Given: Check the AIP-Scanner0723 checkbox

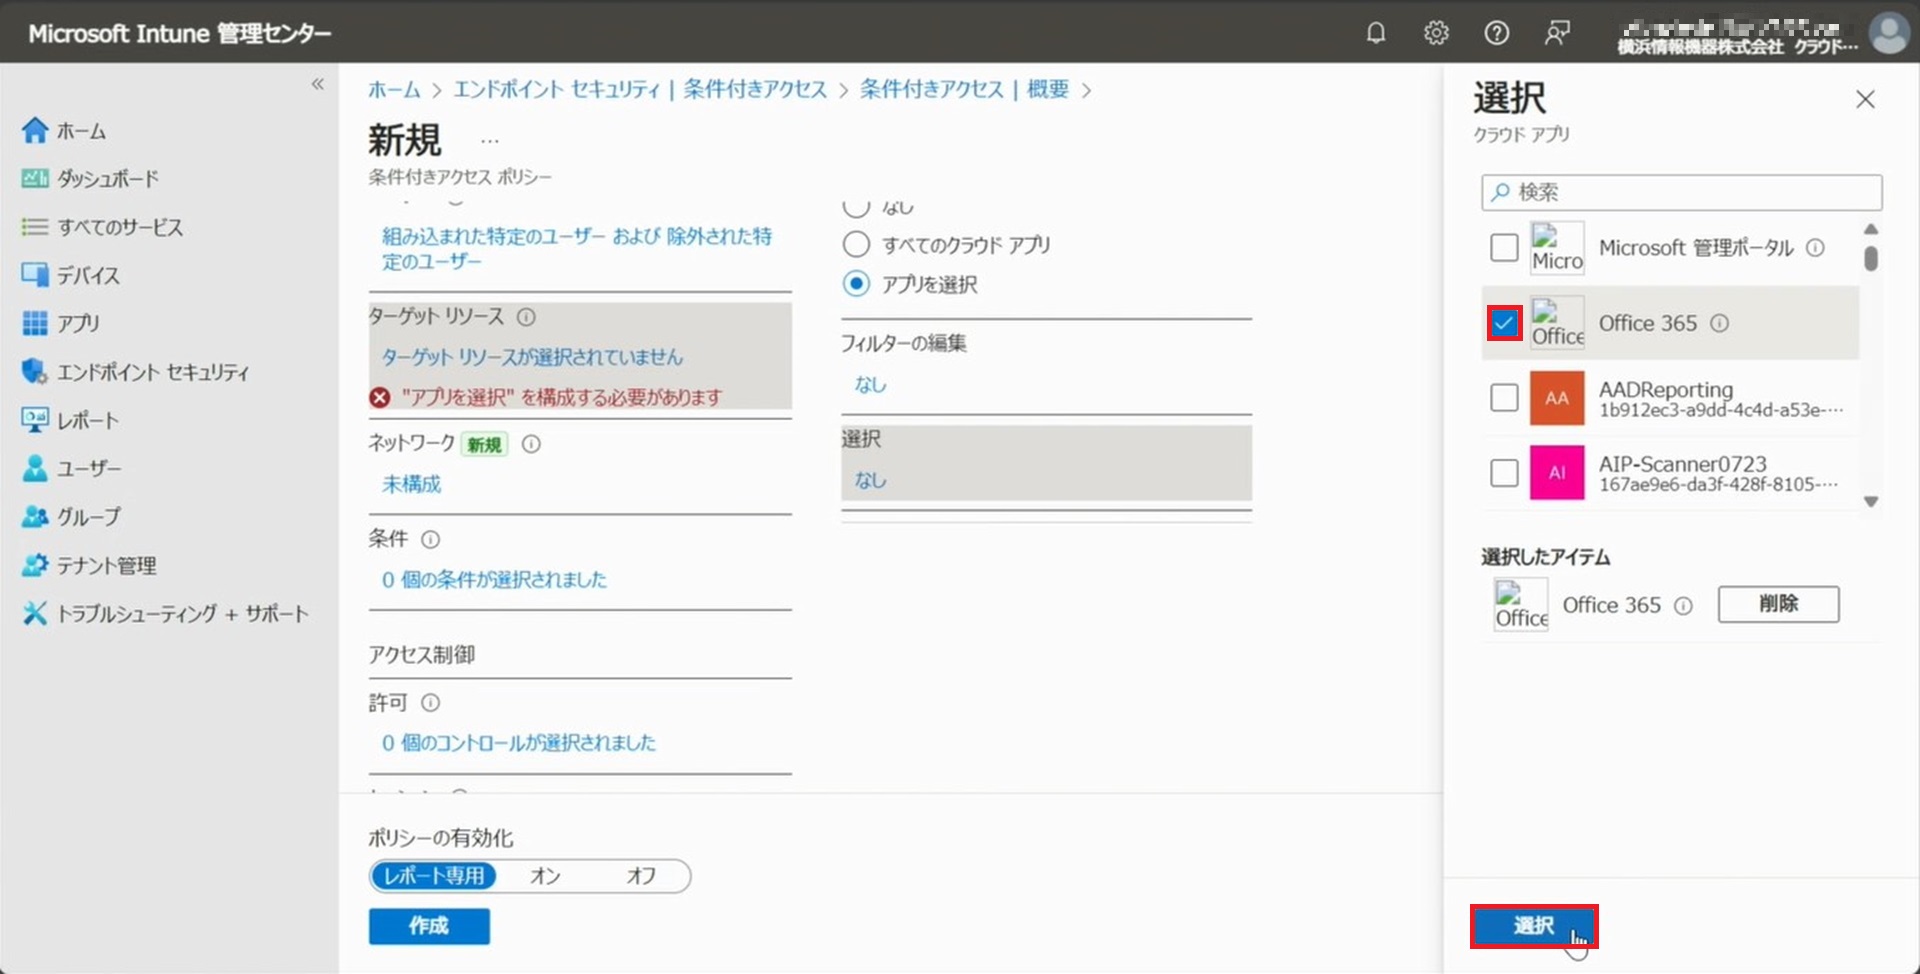Looking at the screenshot, I should (x=1504, y=473).
